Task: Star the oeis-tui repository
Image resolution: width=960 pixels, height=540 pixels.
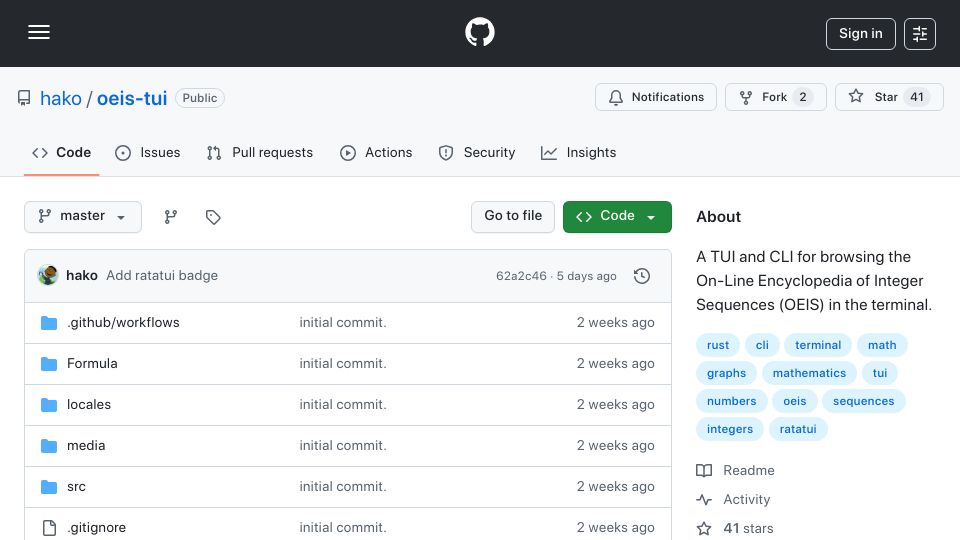Action: coord(889,97)
